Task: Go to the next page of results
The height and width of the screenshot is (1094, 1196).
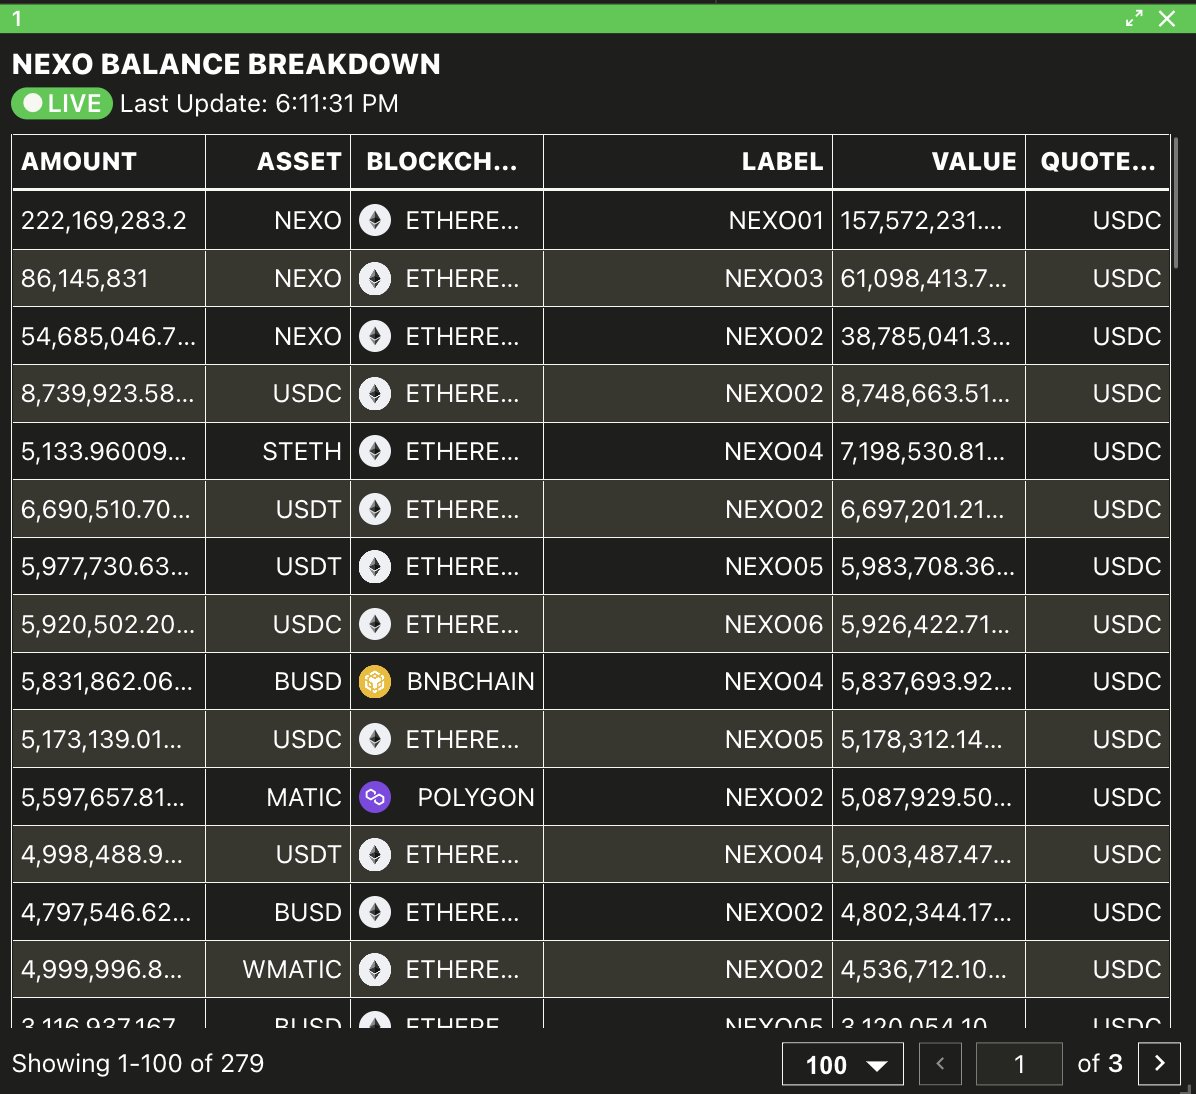Action: click(x=1159, y=1063)
